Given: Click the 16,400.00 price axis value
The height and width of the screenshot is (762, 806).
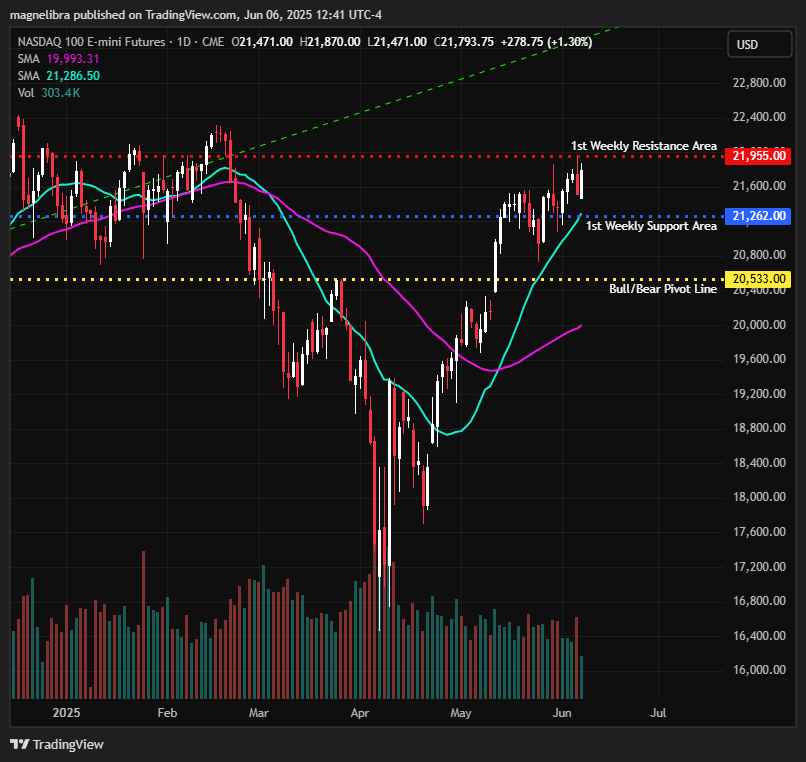Looking at the screenshot, I should pyautogui.click(x=759, y=636).
